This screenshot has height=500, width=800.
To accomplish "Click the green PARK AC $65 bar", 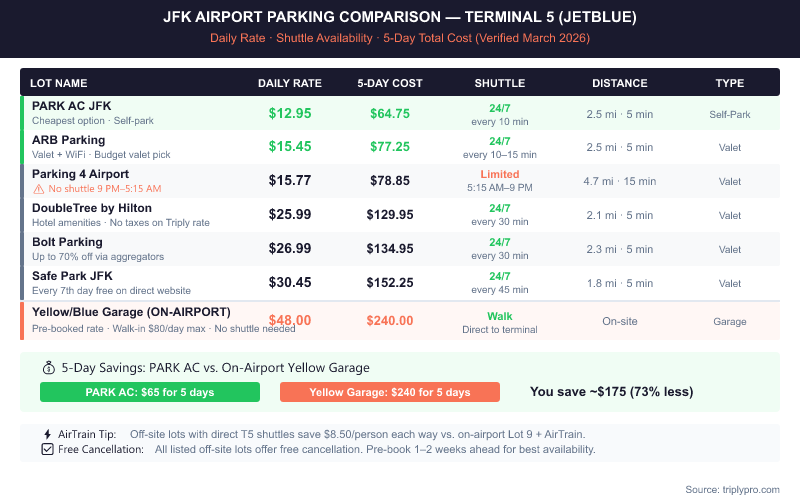I will [150, 392].
